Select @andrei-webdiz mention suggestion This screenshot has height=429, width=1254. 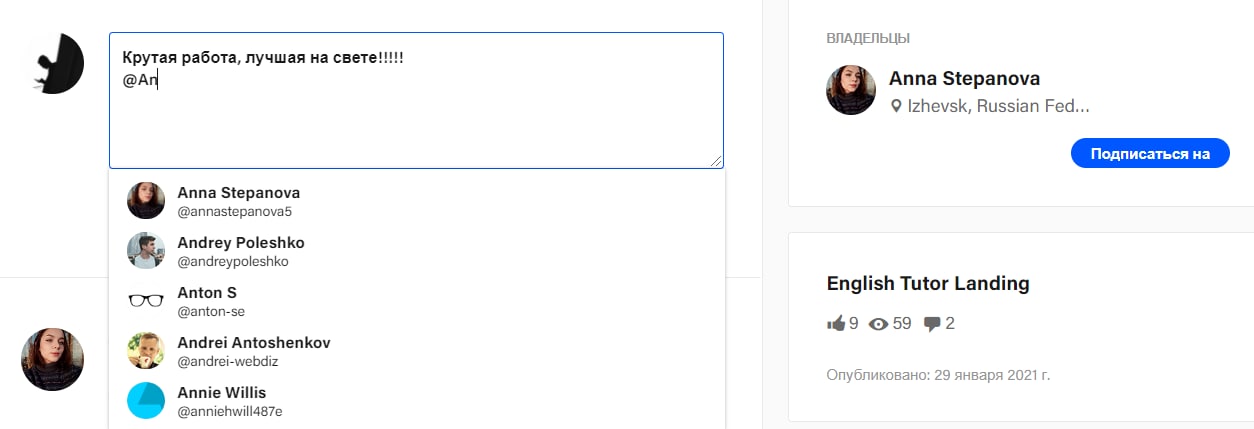click(x=226, y=361)
